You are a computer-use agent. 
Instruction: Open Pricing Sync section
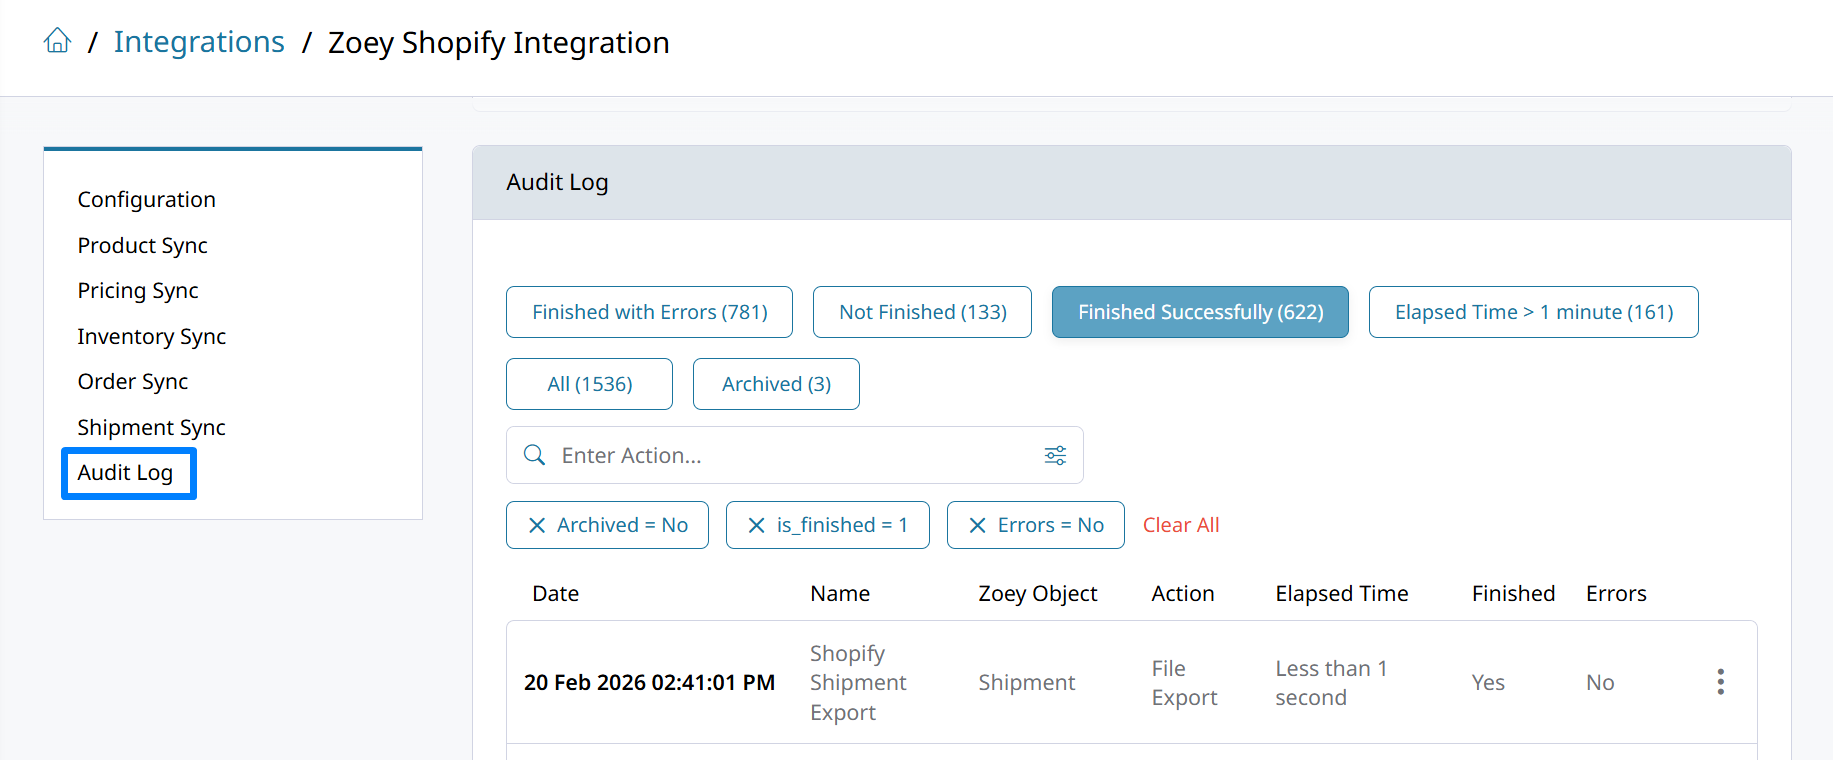pos(138,290)
